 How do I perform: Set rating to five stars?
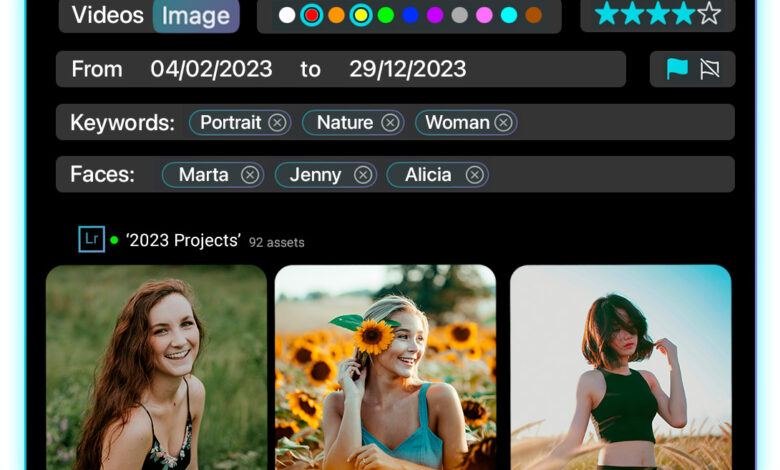(x=709, y=13)
